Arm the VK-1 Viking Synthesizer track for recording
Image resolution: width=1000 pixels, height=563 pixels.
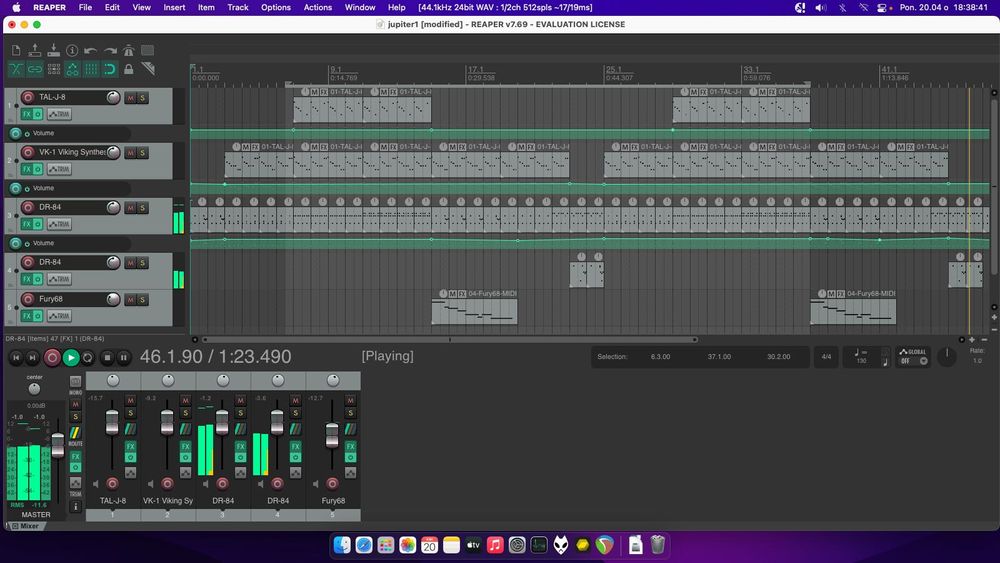tap(29, 152)
